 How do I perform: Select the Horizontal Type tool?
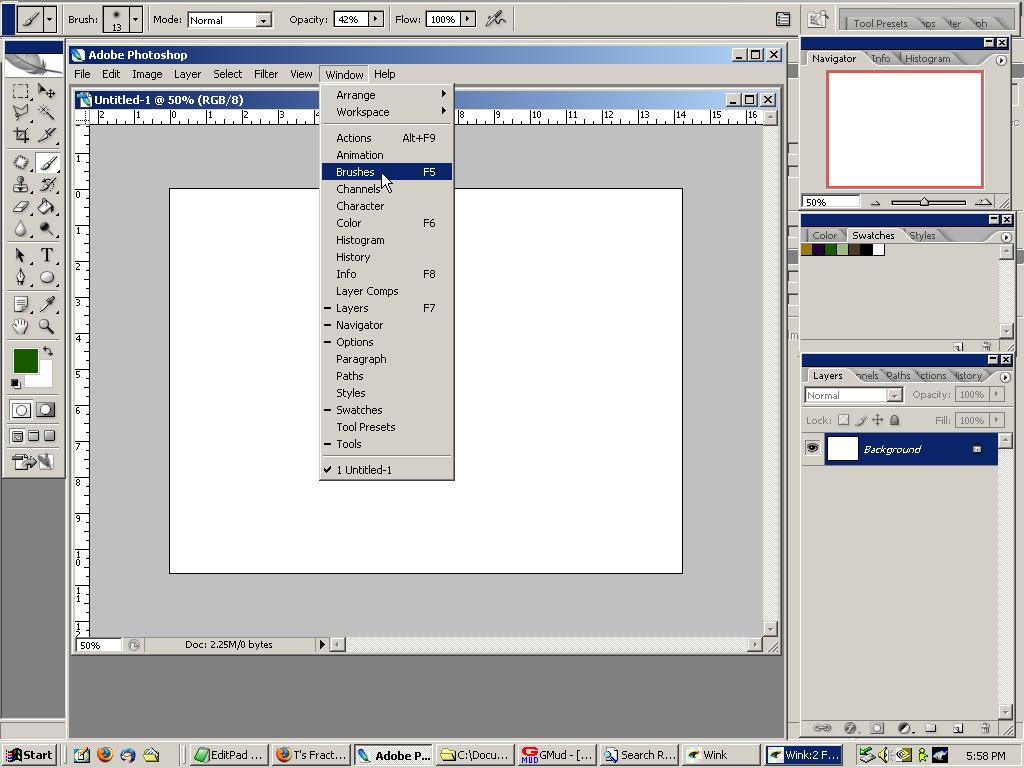pos(46,255)
